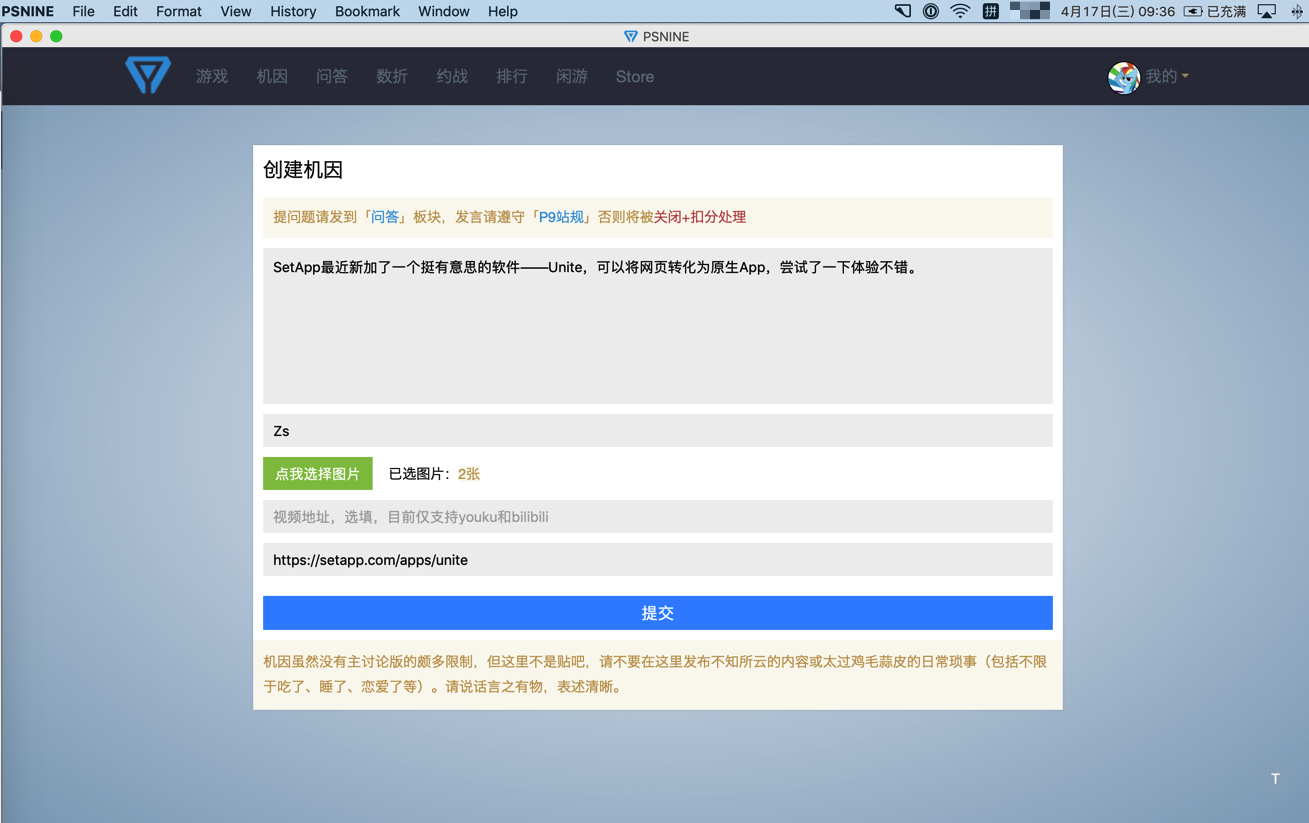This screenshot has width=1309, height=823.
Task: Open the View menu
Action: [236, 11]
